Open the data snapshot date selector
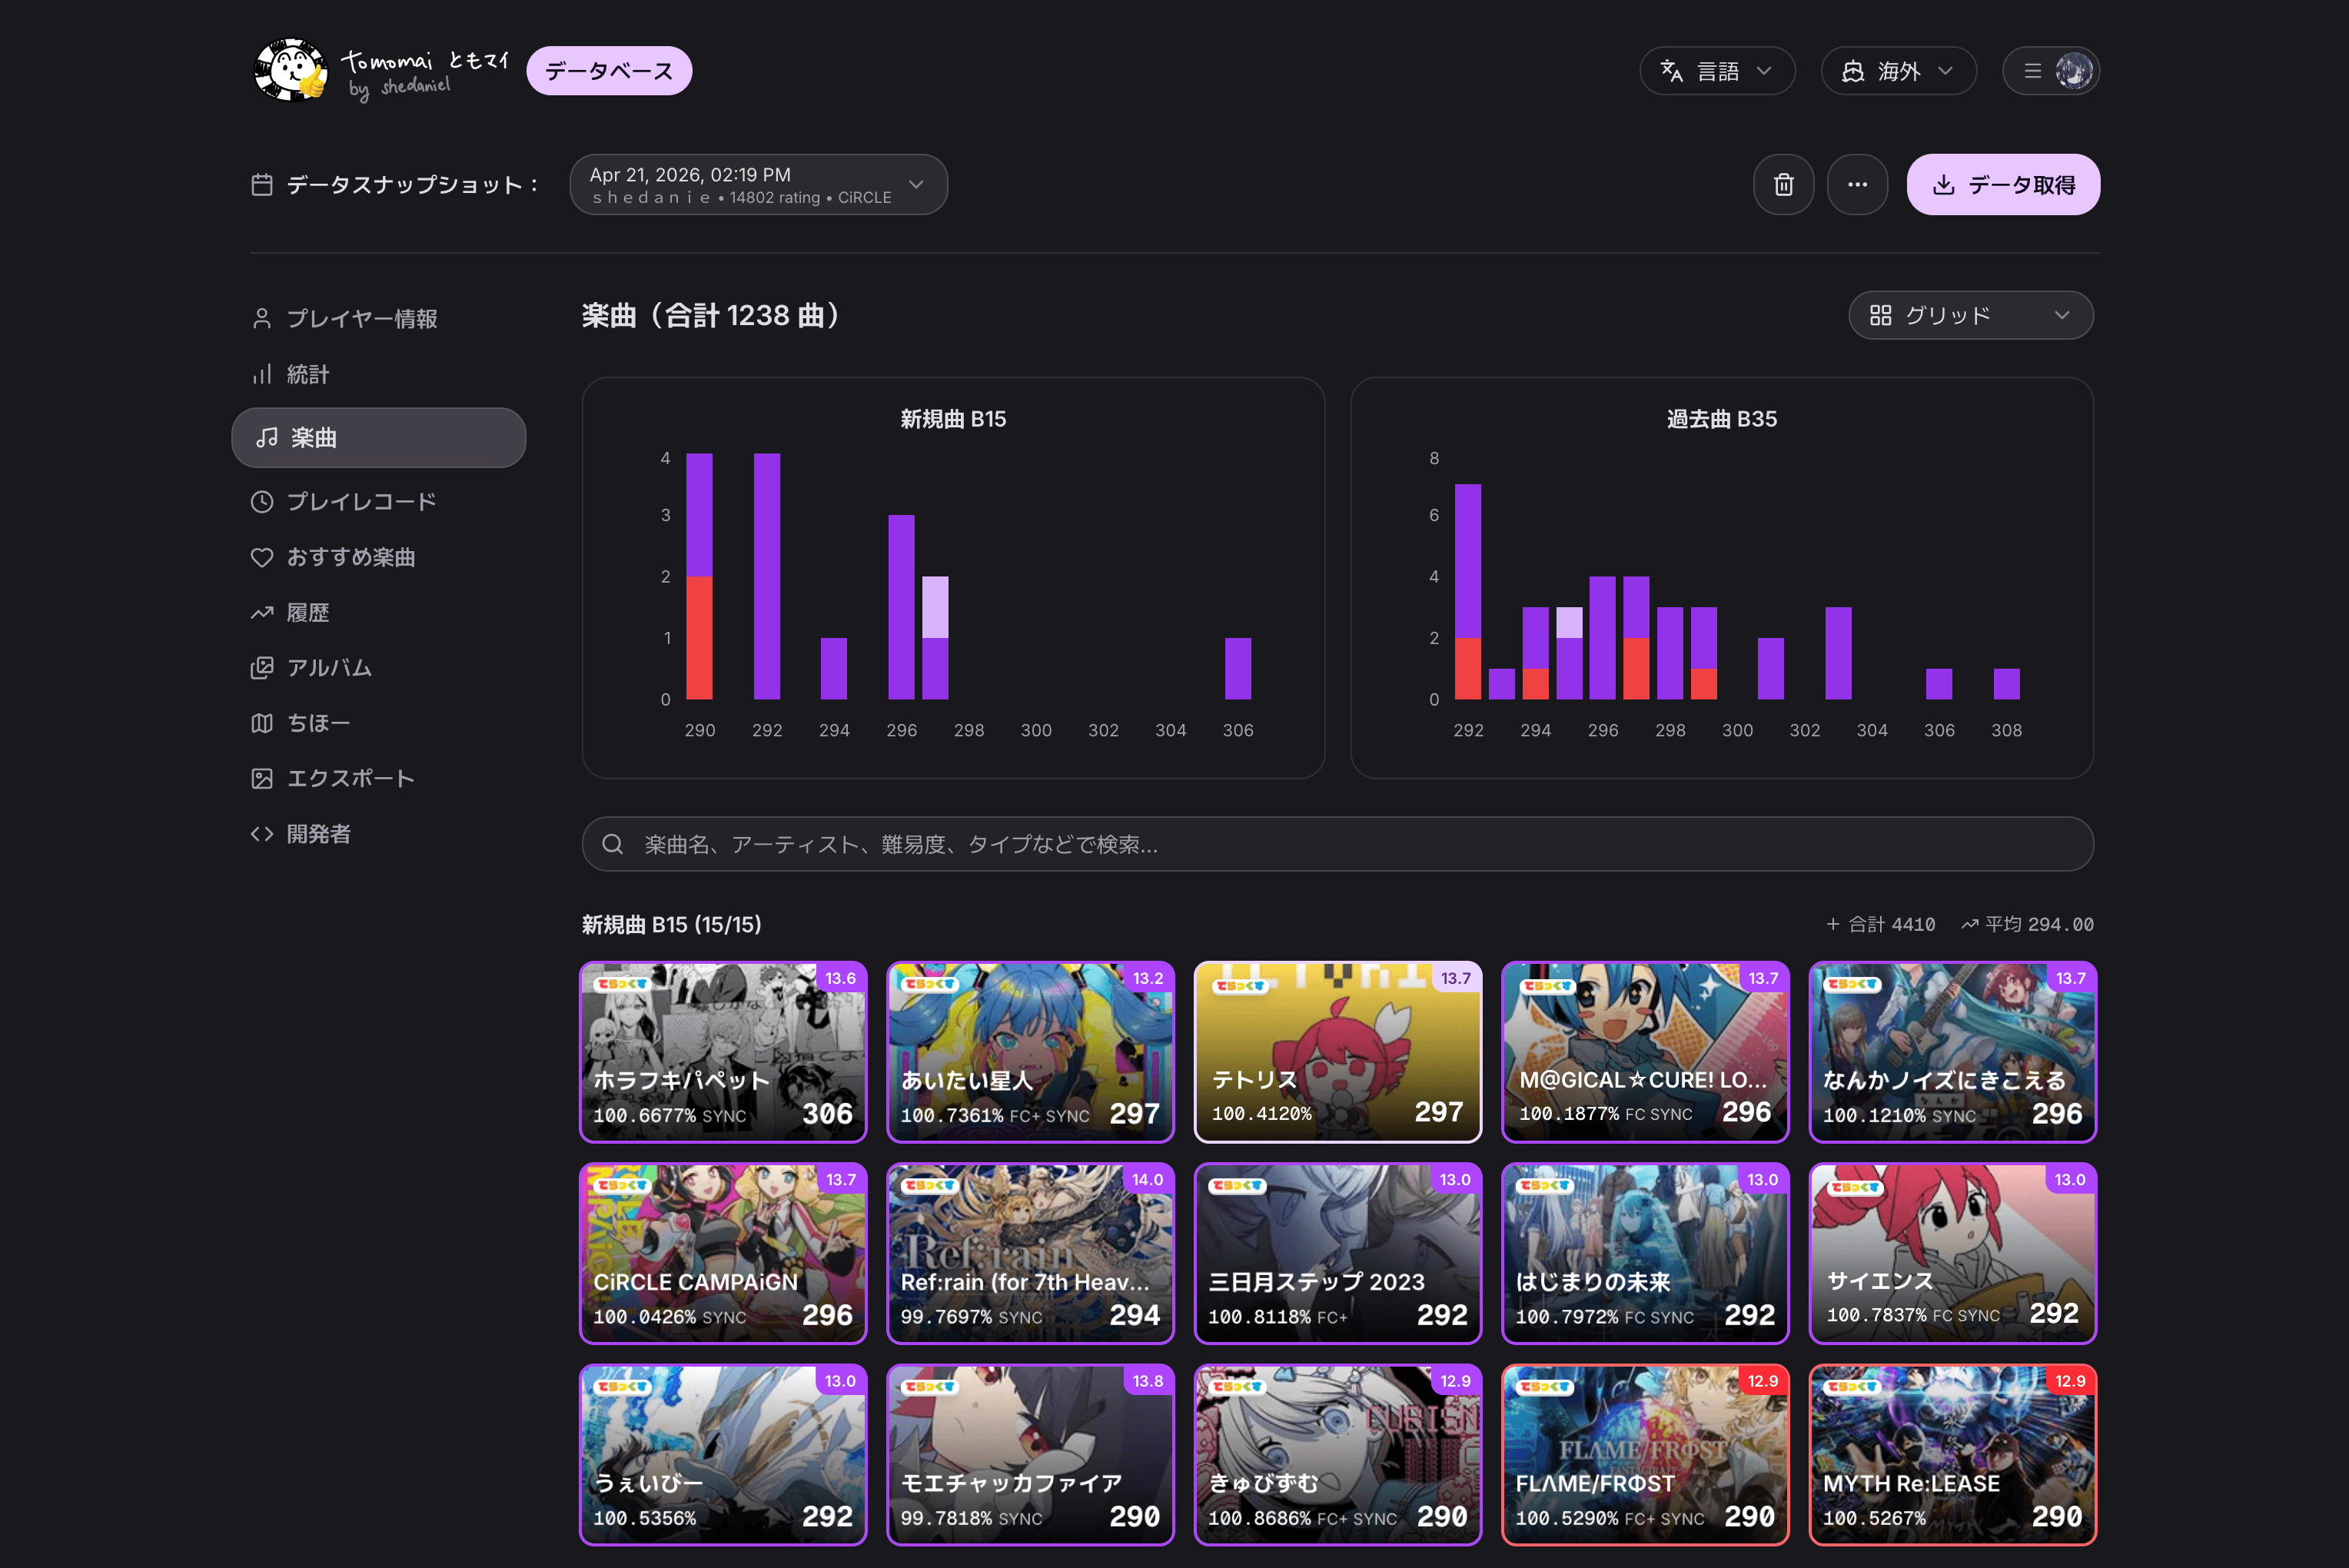This screenshot has height=1568, width=2349. tap(758, 184)
